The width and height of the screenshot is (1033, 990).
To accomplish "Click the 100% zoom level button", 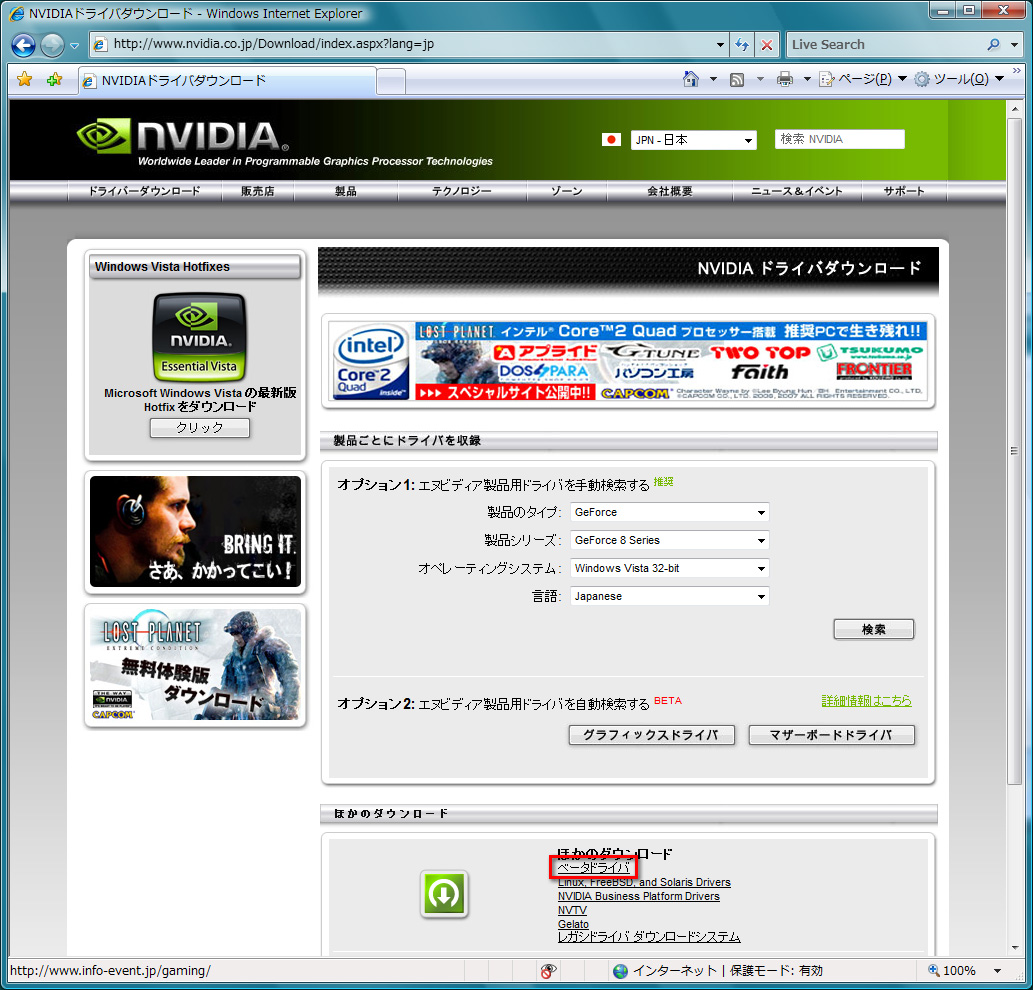I will (952, 970).
